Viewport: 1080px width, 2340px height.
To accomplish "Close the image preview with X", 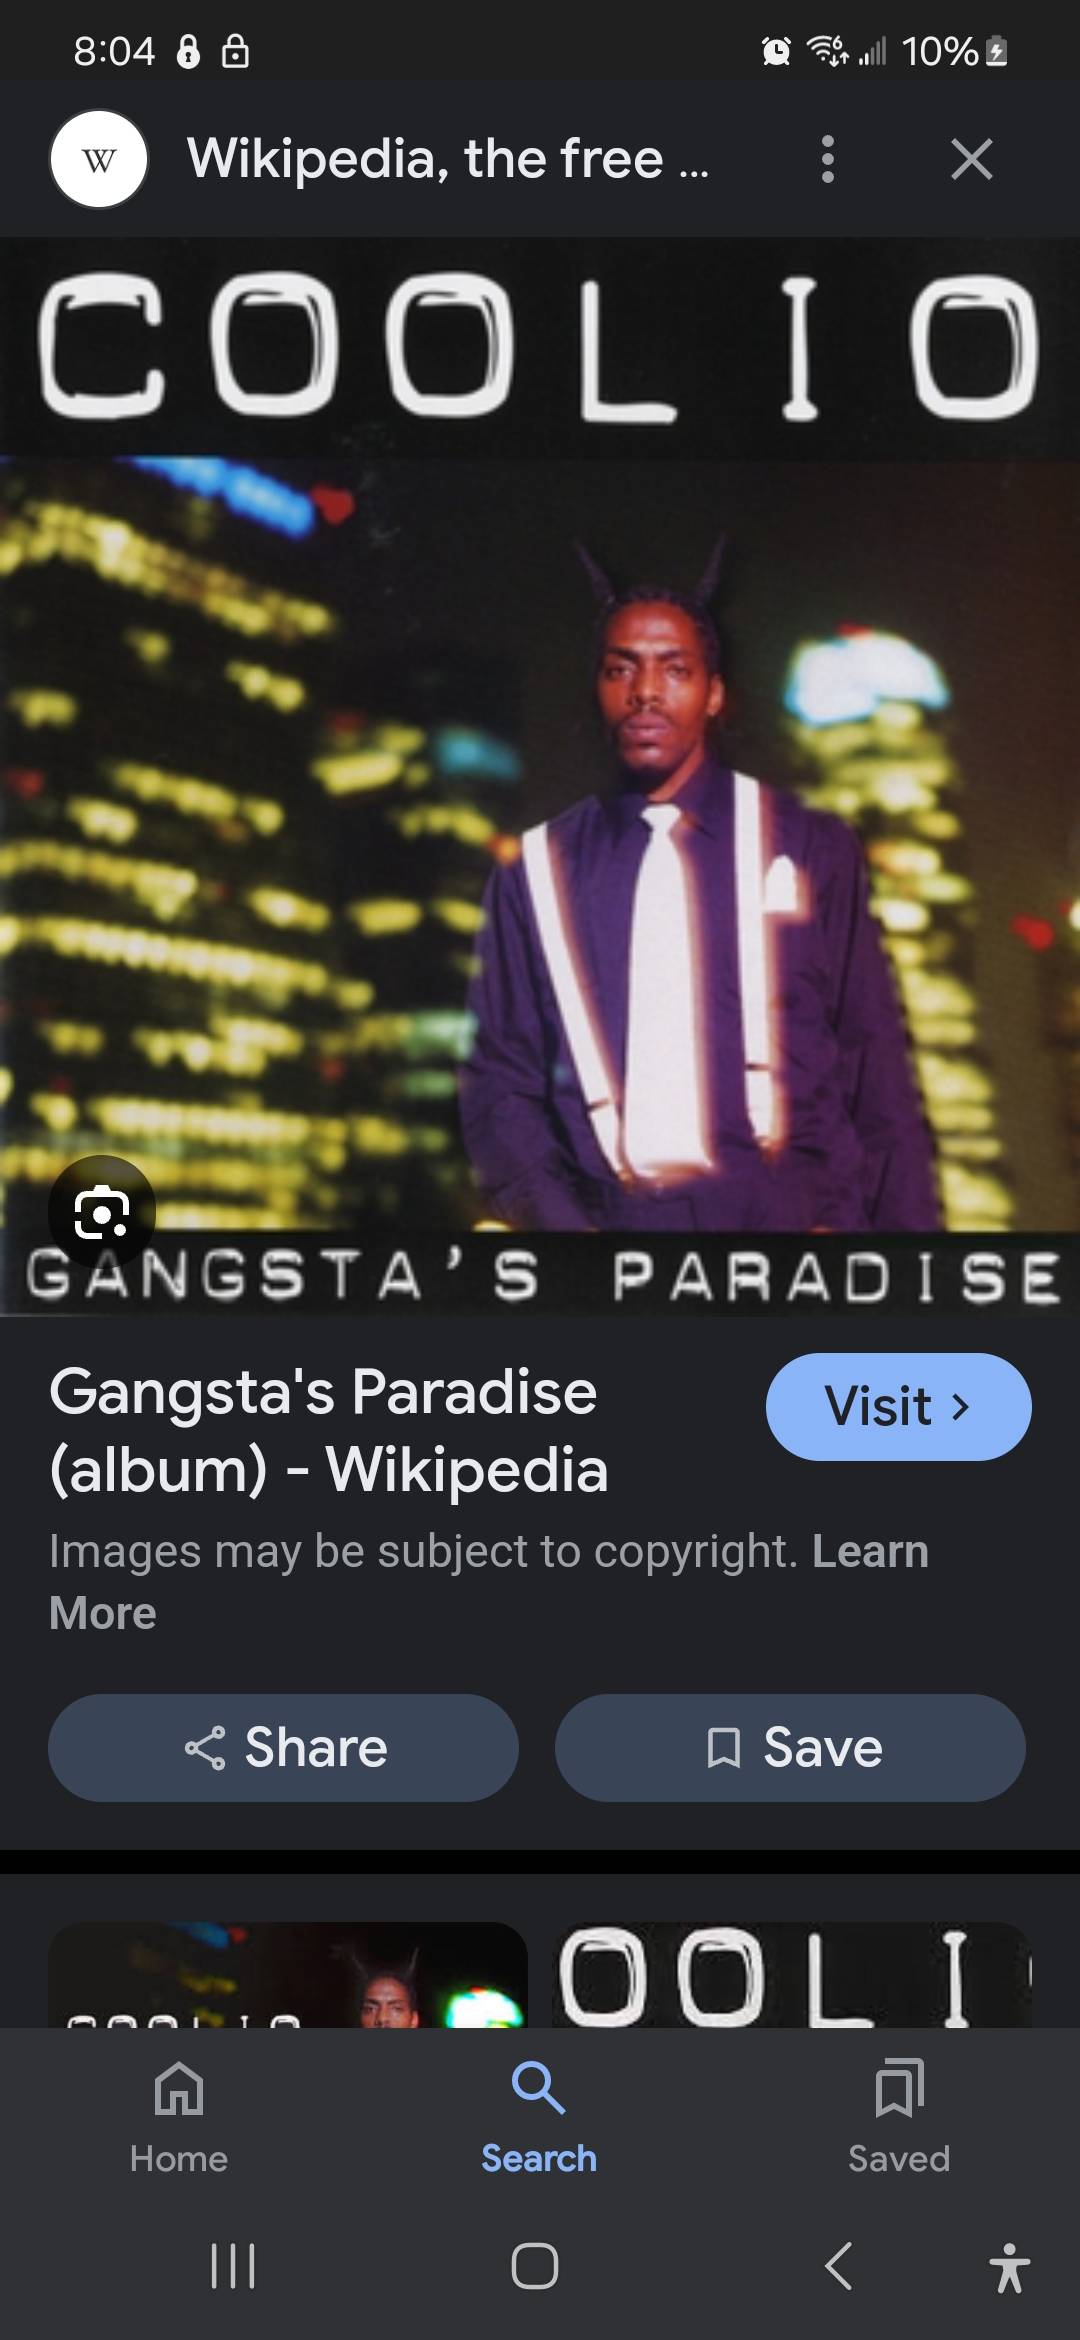I will tap(971, 159).
